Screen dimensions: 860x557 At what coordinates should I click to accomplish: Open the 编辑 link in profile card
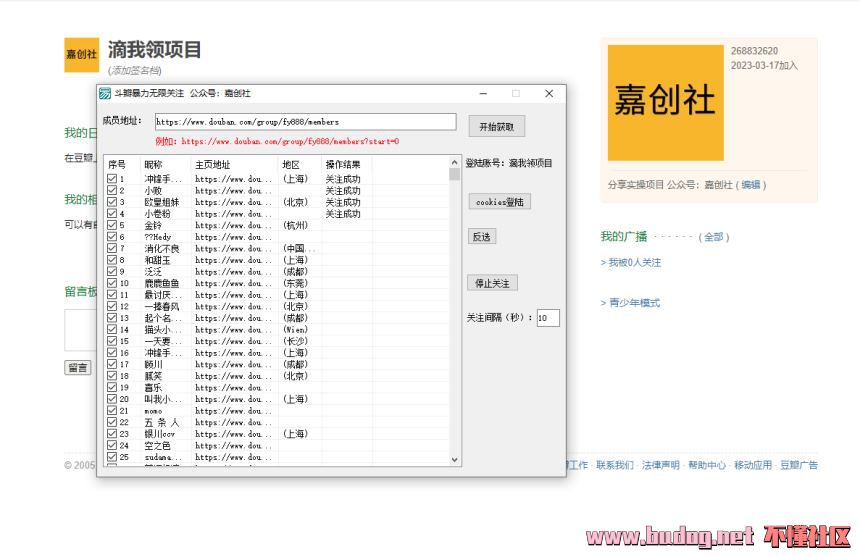751,185
